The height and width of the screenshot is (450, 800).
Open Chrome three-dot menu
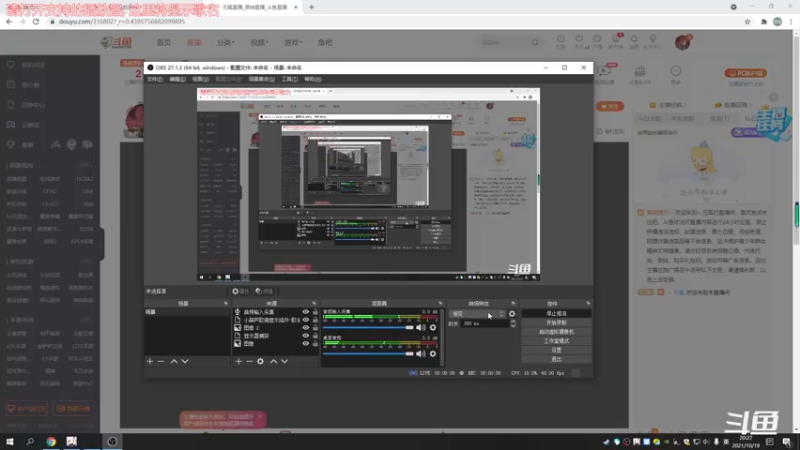(x=791, y=21)
